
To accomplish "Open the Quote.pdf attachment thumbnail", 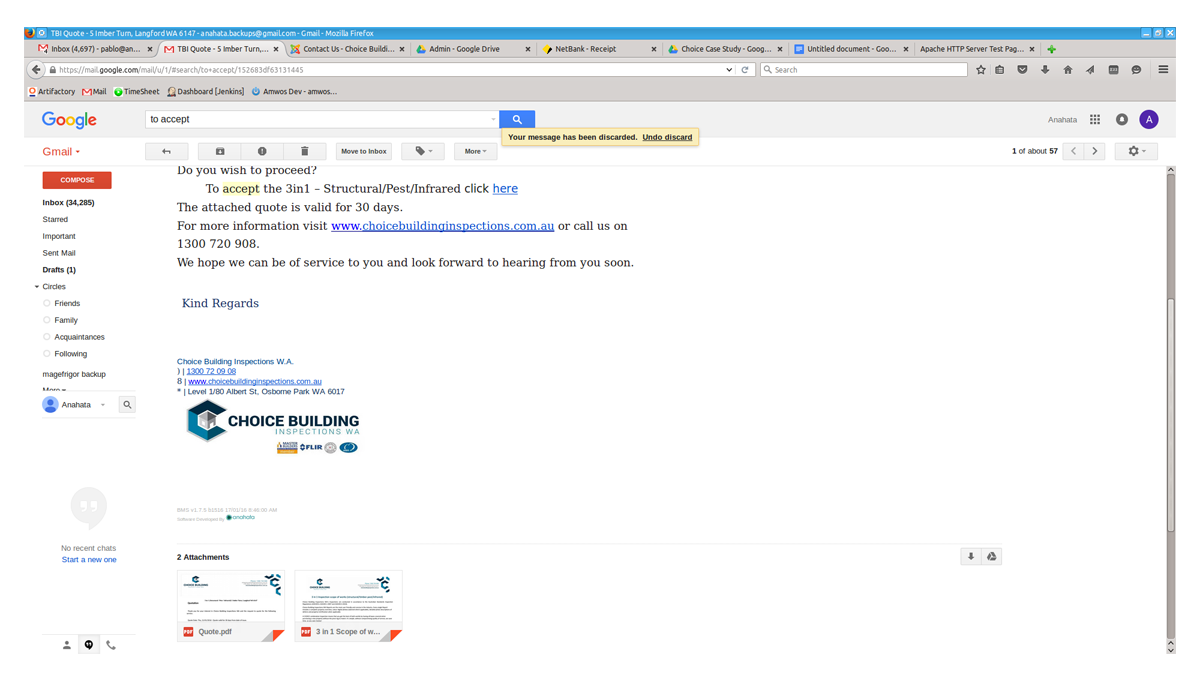I will tap(231, 605).
